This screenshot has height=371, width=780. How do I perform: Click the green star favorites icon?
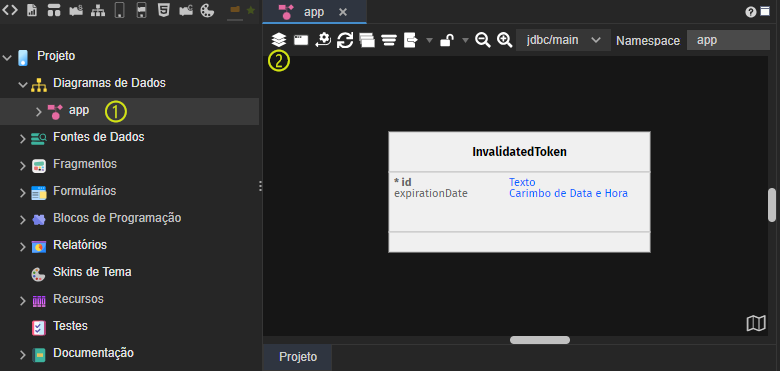tap(251, 10)
